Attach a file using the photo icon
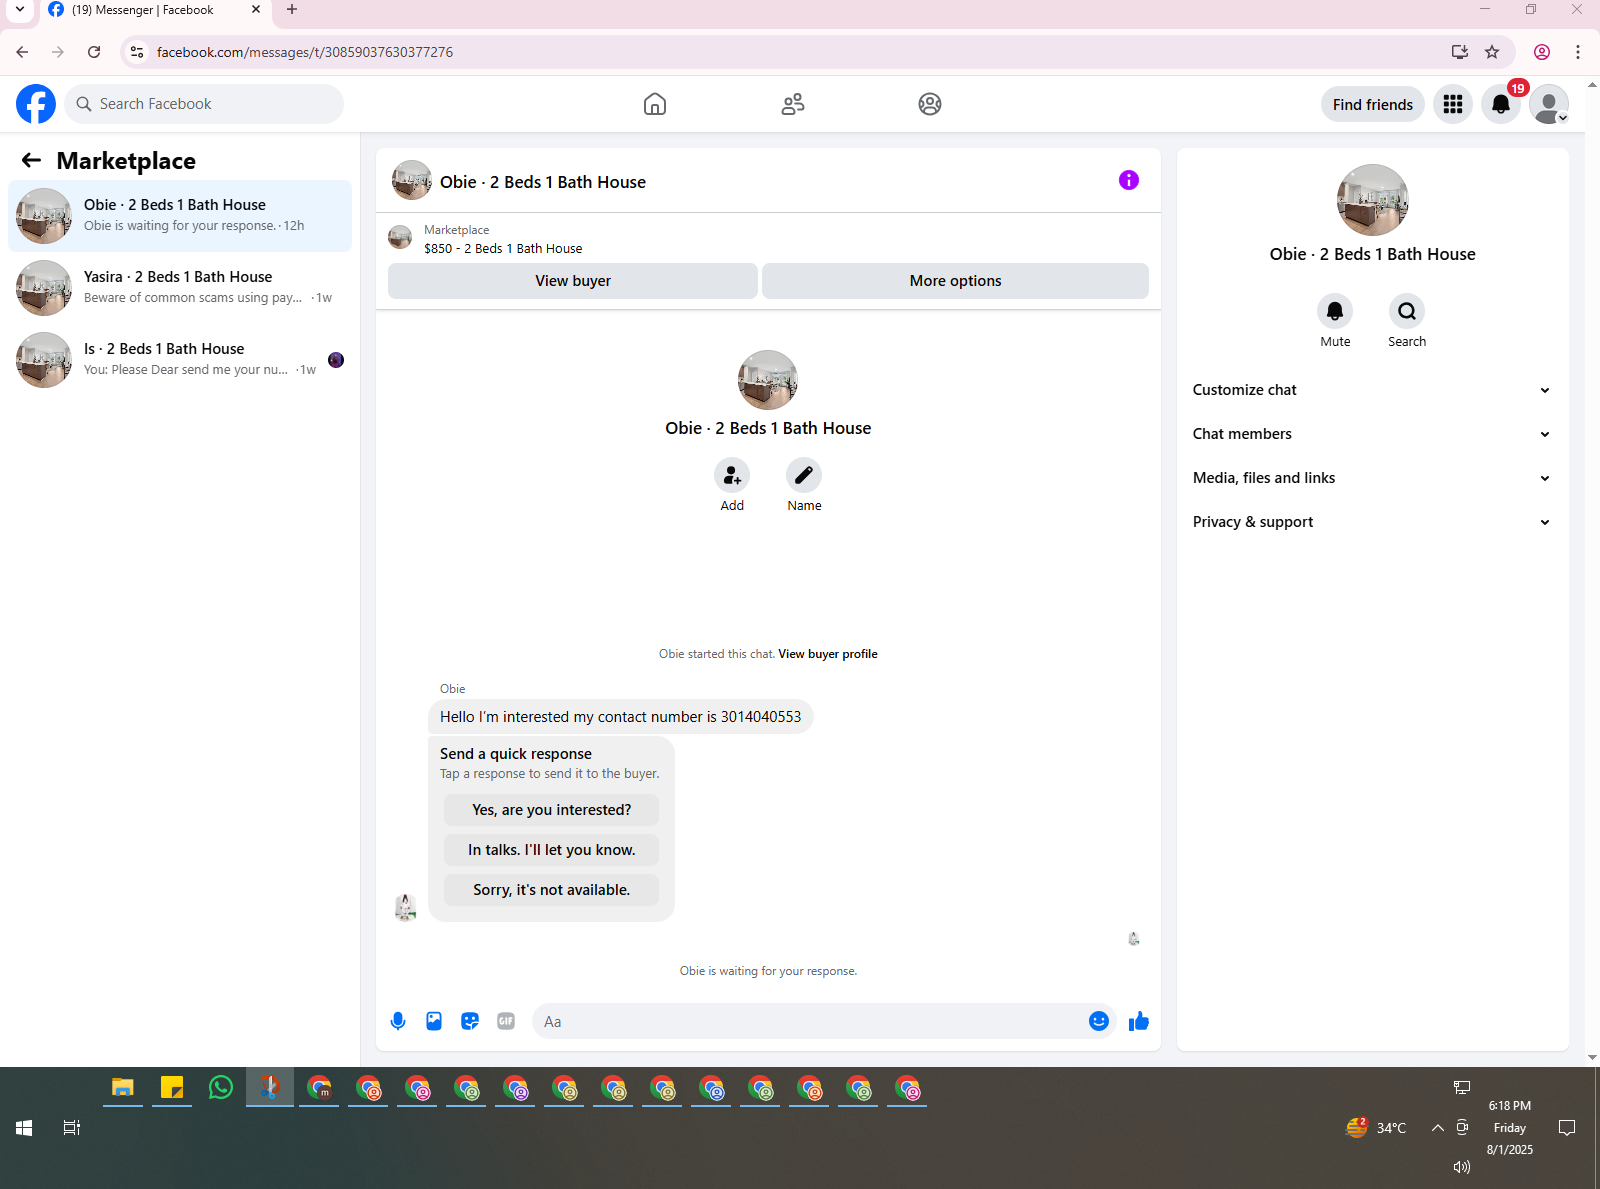 coord(434,1021)
